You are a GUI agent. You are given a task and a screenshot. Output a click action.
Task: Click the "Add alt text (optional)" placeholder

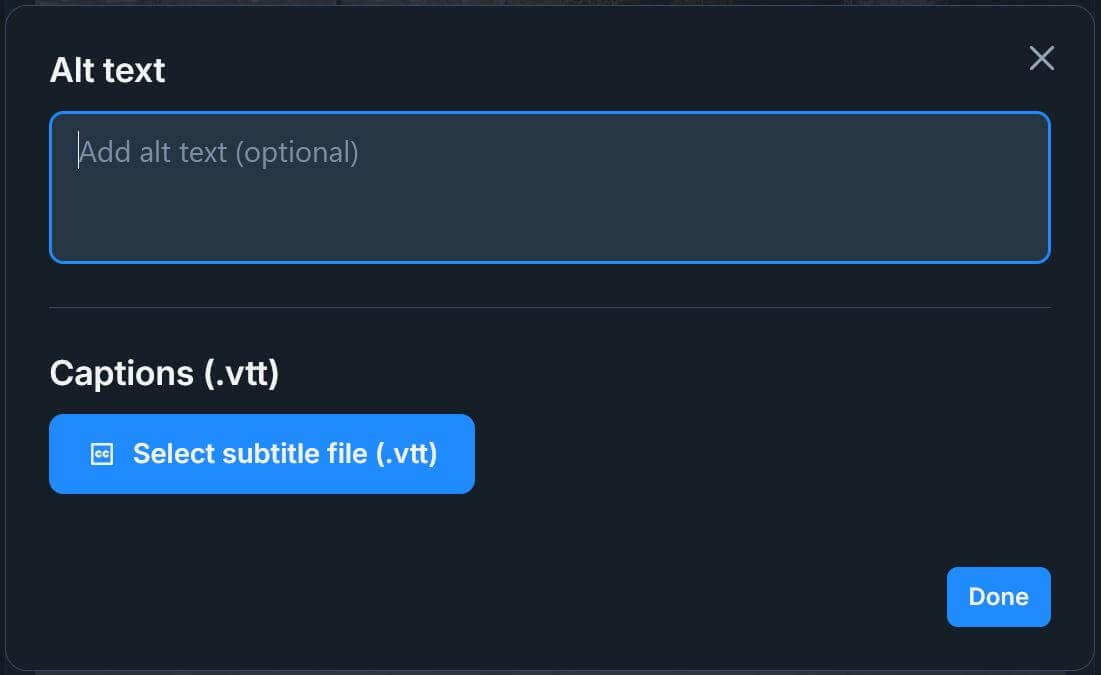[x=219, y=152]
